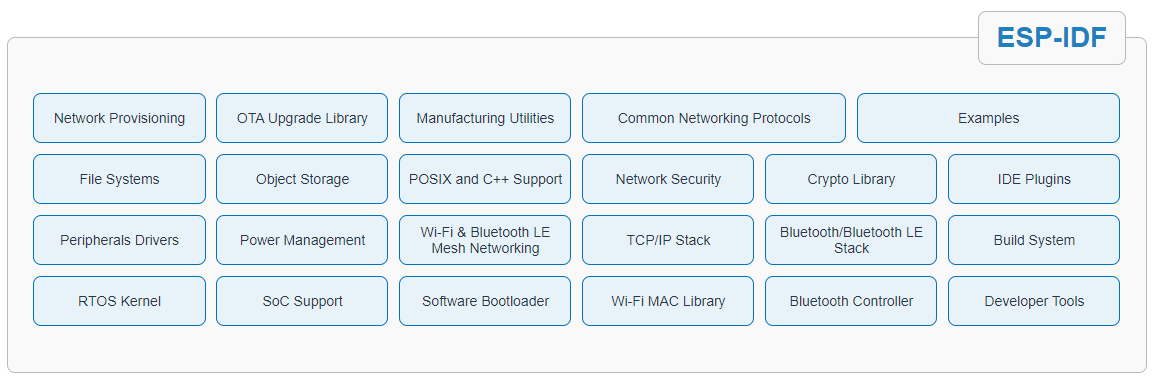
Task: Click Common Networking Protocols box
Action: pyautogui.click(x=714, y=118)
